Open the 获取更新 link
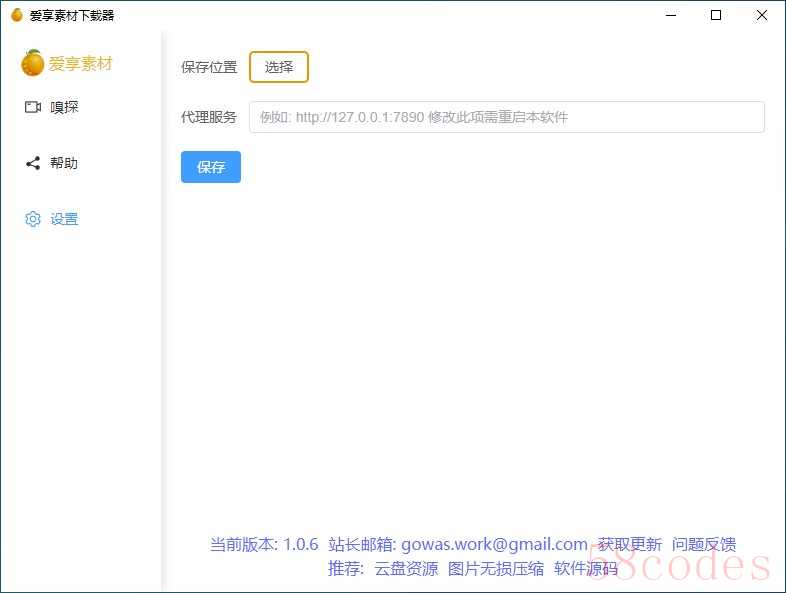This screenshot has width=786, height=593. click(x=630, y=544)
